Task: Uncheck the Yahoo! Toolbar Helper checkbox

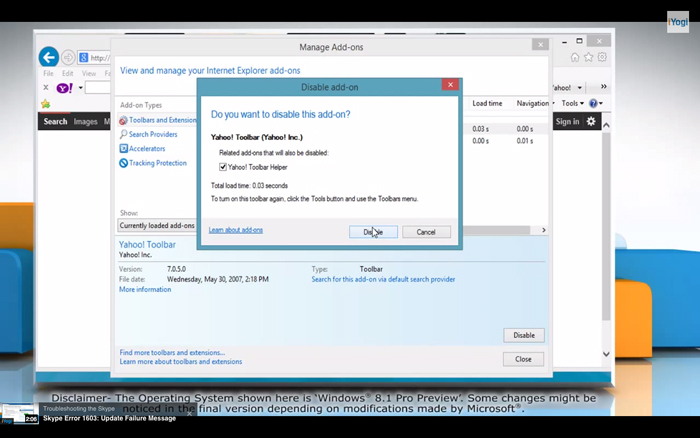Action: [x=223, y=167]
